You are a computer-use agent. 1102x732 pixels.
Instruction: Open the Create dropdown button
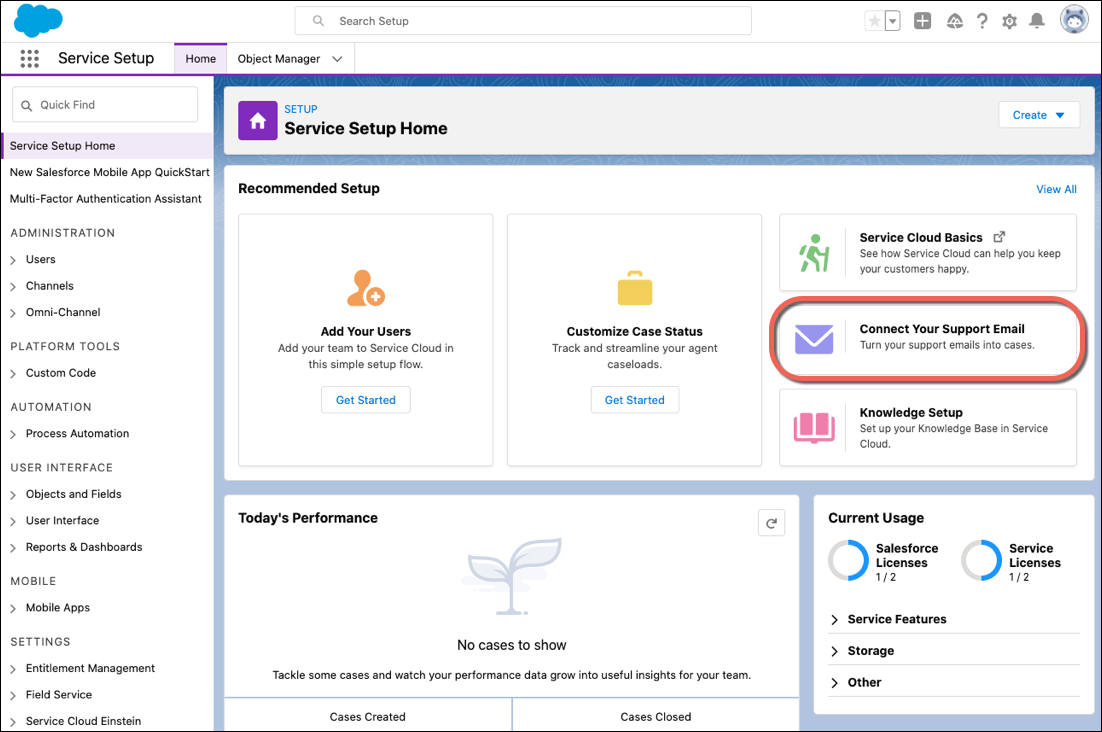click(x=1039, y=115)
